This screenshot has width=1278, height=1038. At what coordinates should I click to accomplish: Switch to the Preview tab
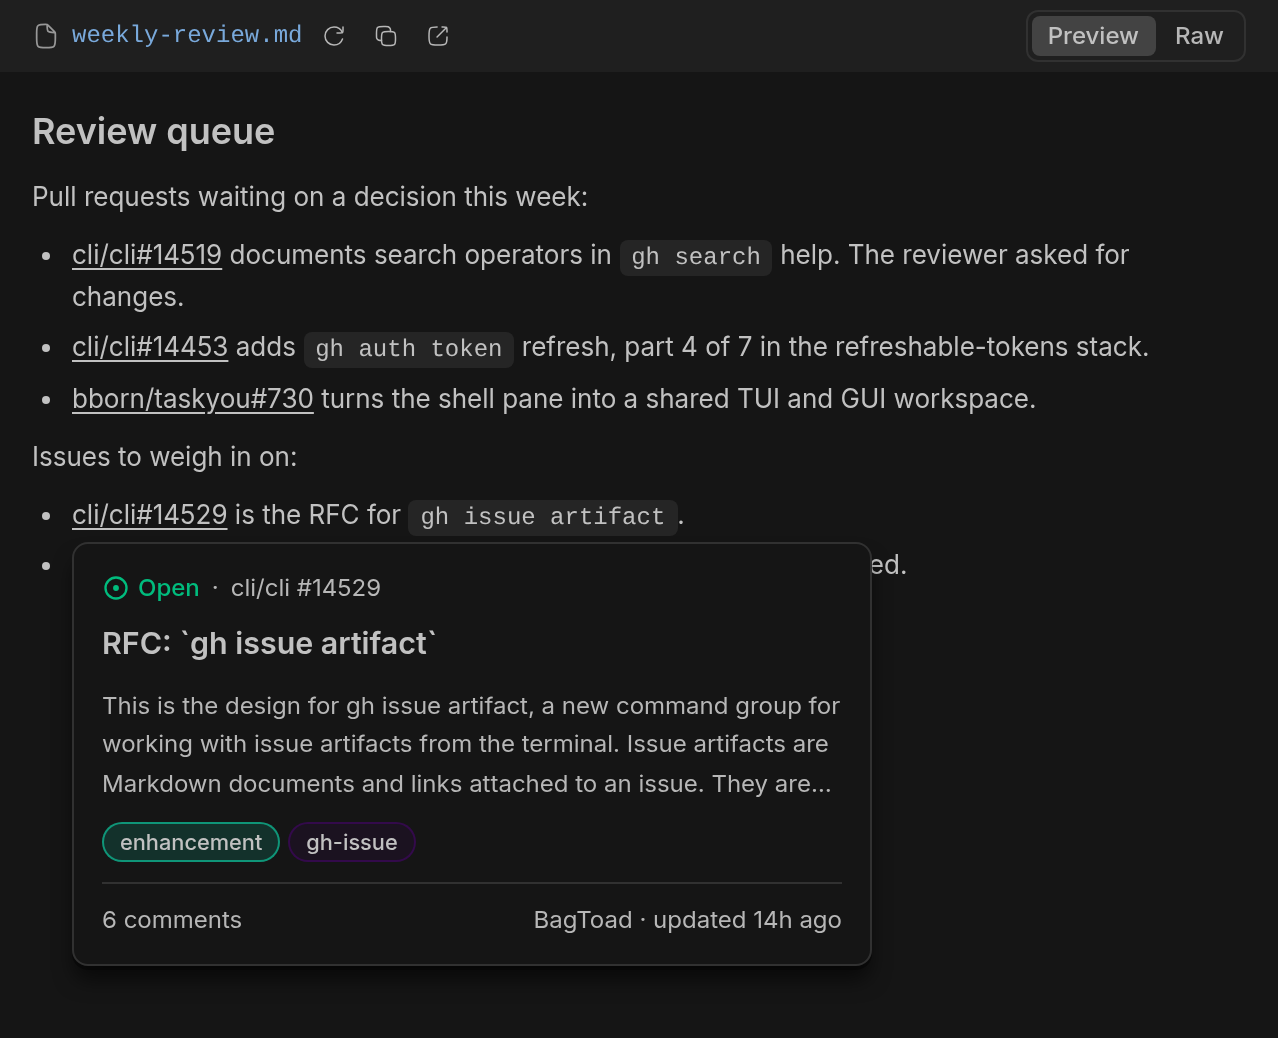[1093, 36]
